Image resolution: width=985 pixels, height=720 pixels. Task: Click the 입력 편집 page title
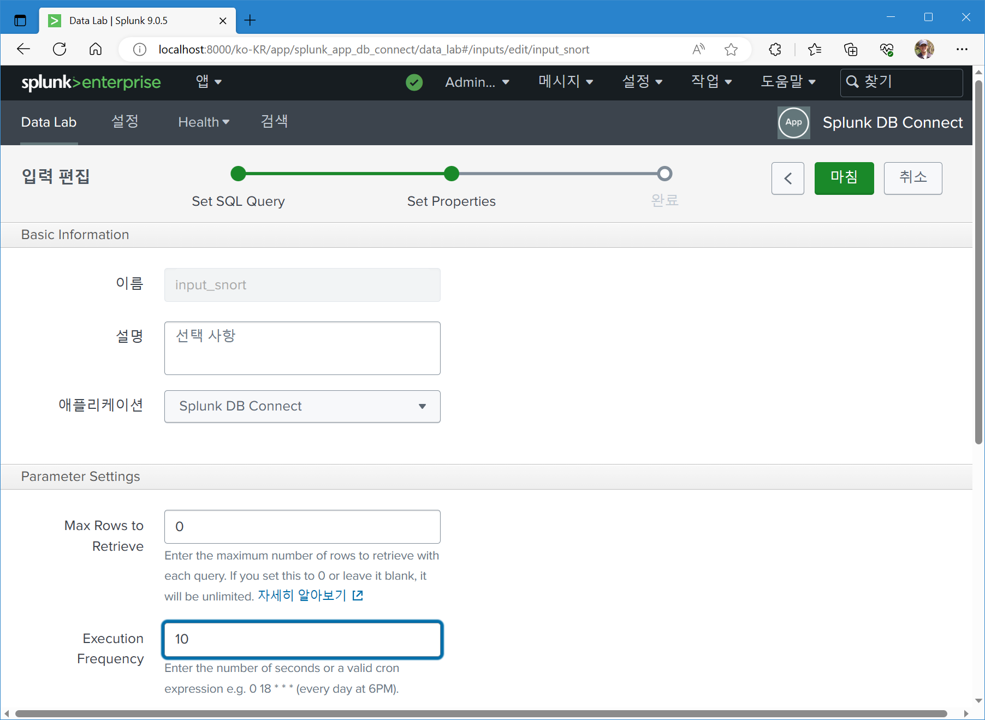56,177
